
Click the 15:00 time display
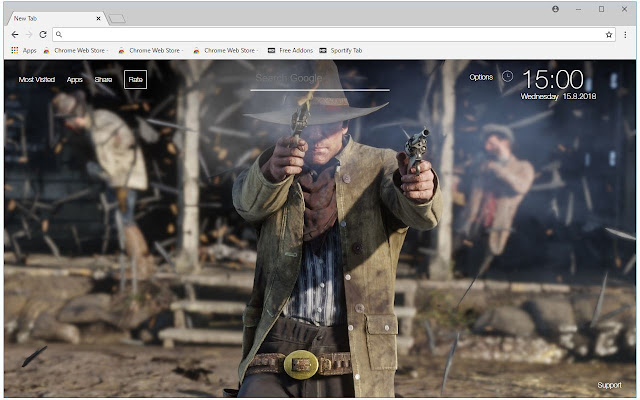coord(553,79)
